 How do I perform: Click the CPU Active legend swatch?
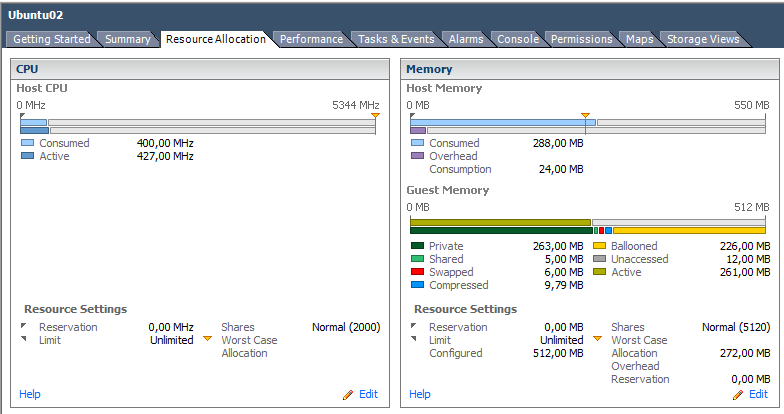(x=28, y=156)
